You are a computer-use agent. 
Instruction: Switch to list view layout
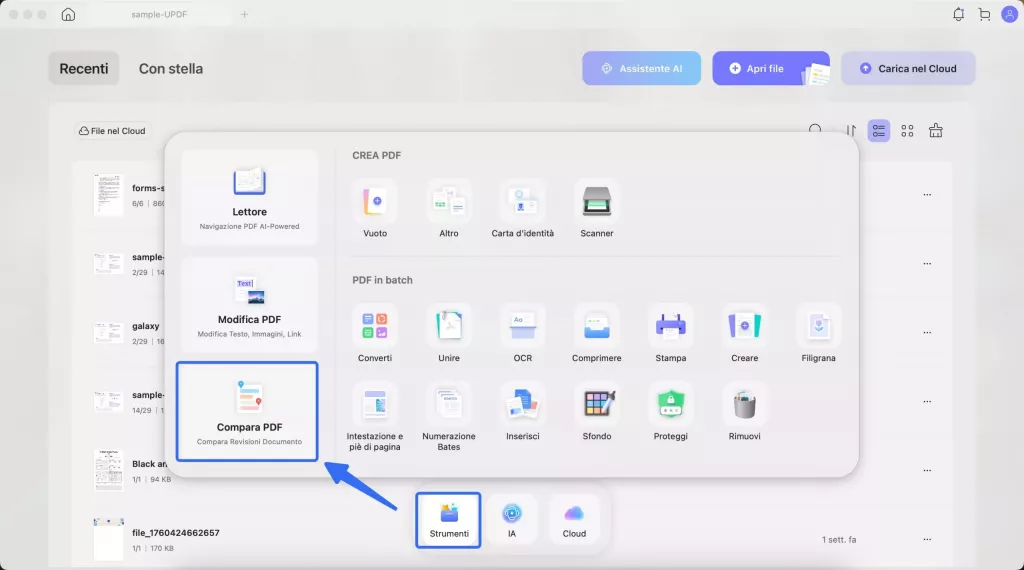pyautogui.click(x=879, y=131)
